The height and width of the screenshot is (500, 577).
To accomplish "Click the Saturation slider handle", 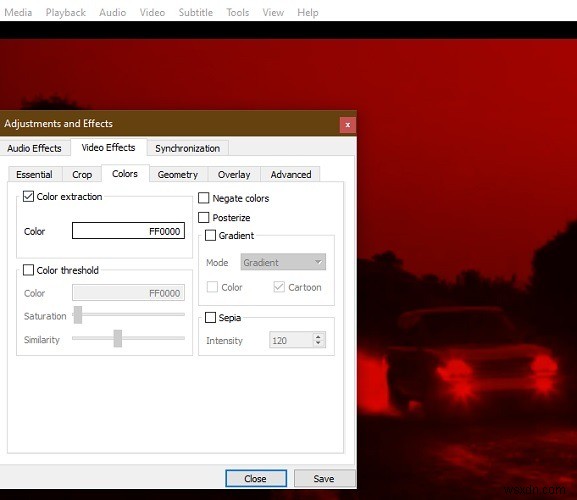I will click(78, 315).
